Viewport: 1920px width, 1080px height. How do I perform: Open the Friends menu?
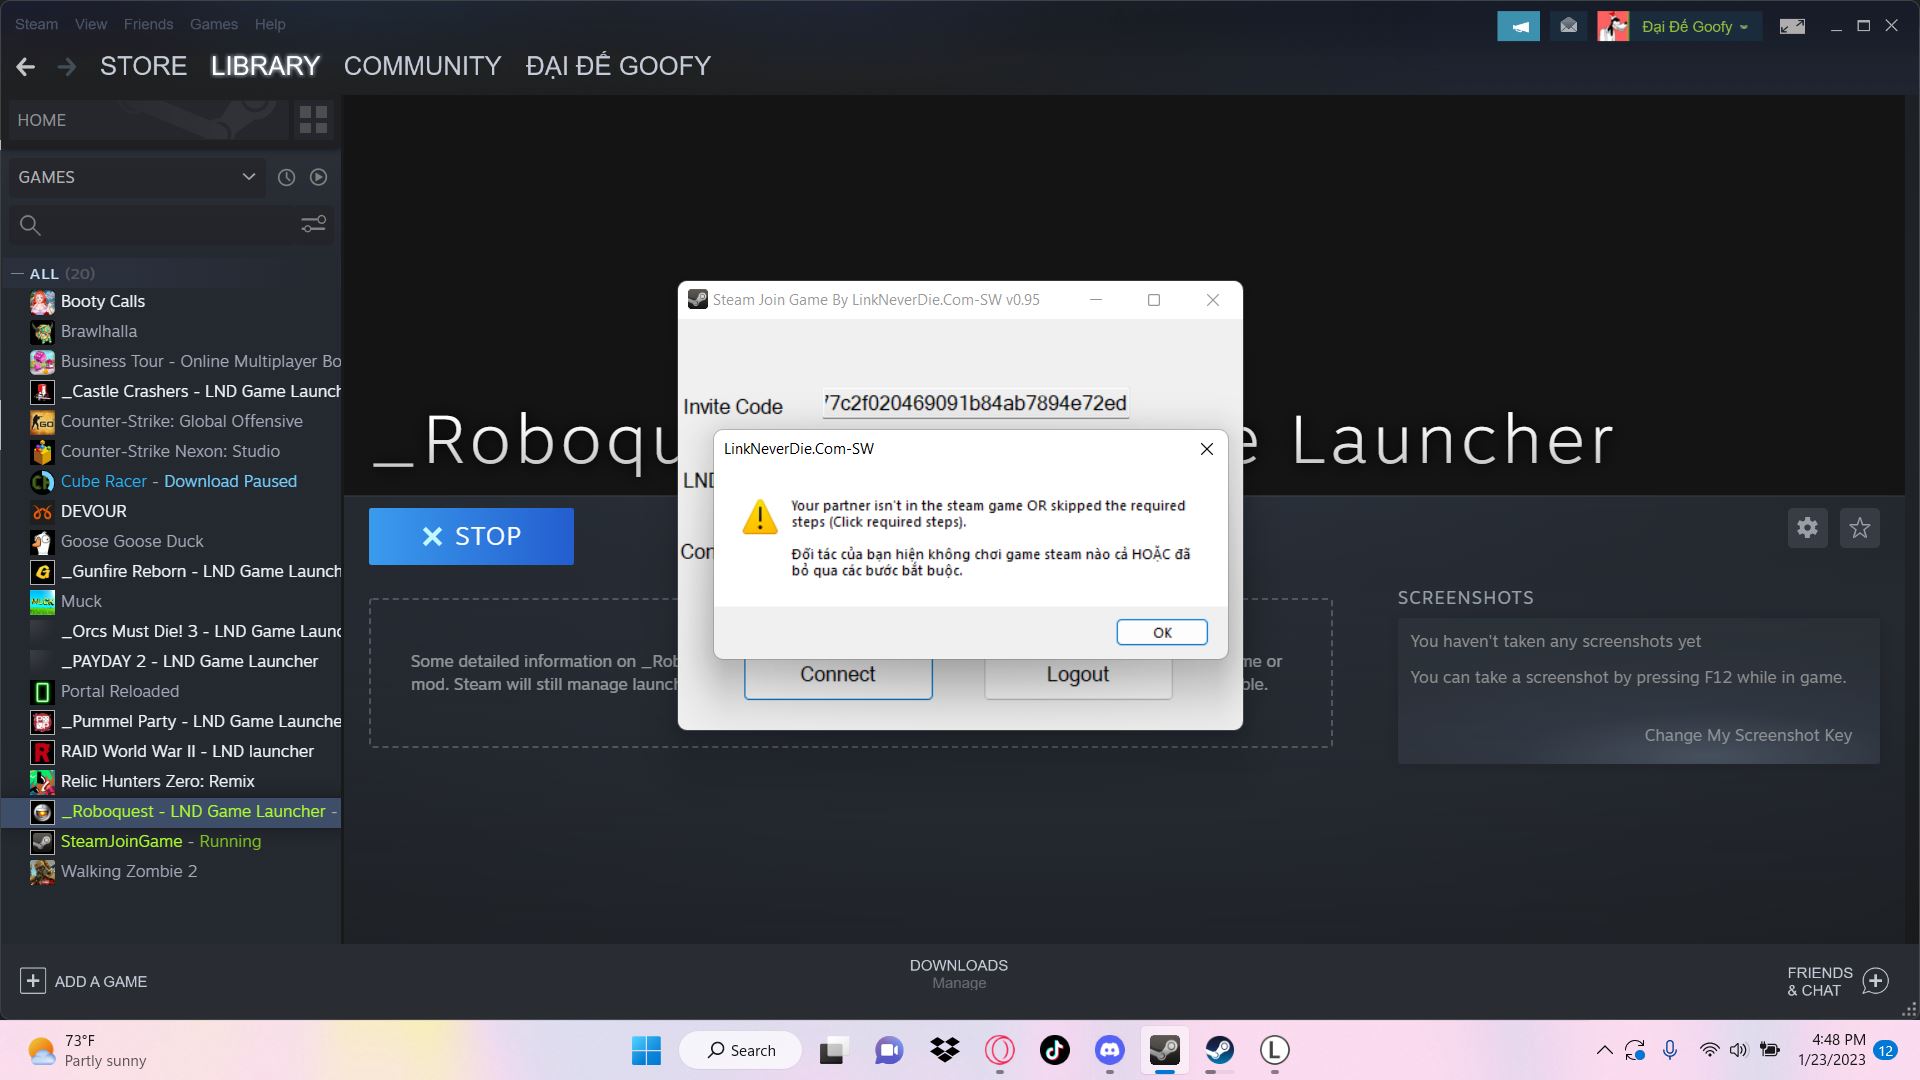(148, 24)
